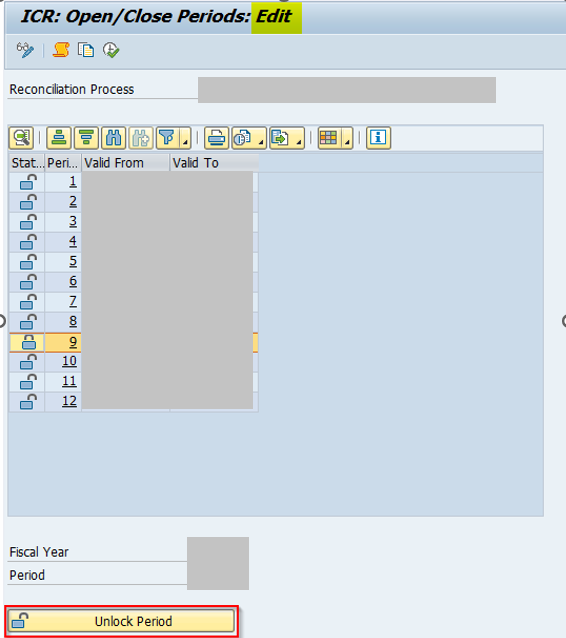Print the list using the printer icon
The image size is (566, 638).
coord(216,138)
